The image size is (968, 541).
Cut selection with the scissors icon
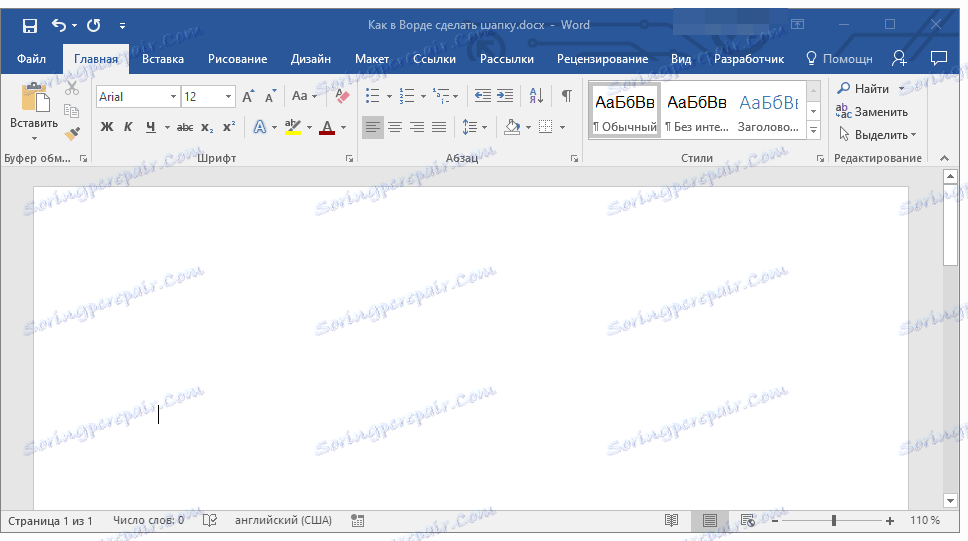click(x=72, y=88)
